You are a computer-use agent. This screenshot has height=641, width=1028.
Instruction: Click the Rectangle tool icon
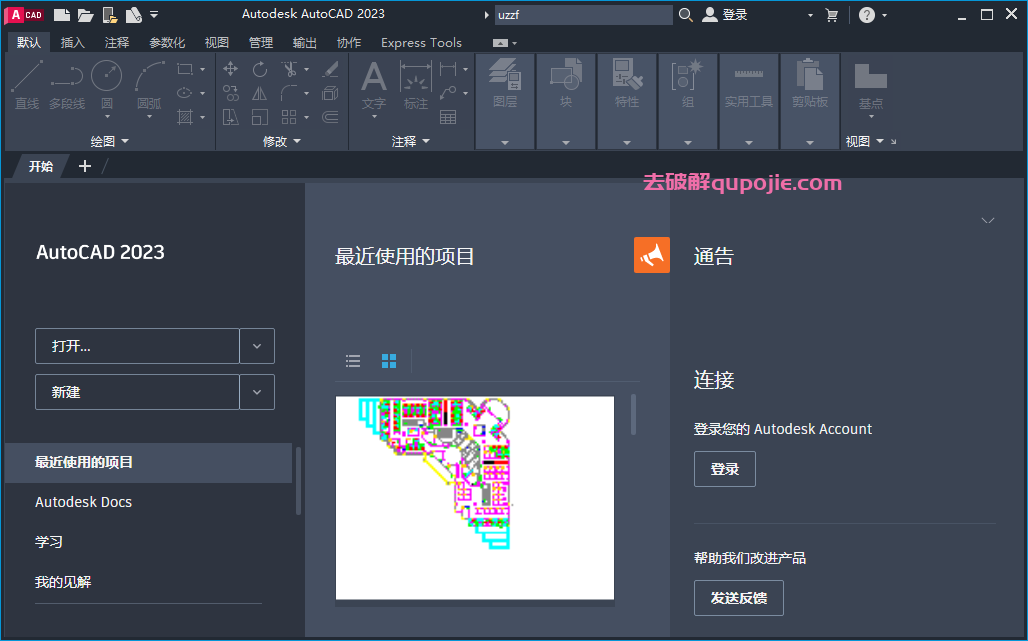(185, 69)
